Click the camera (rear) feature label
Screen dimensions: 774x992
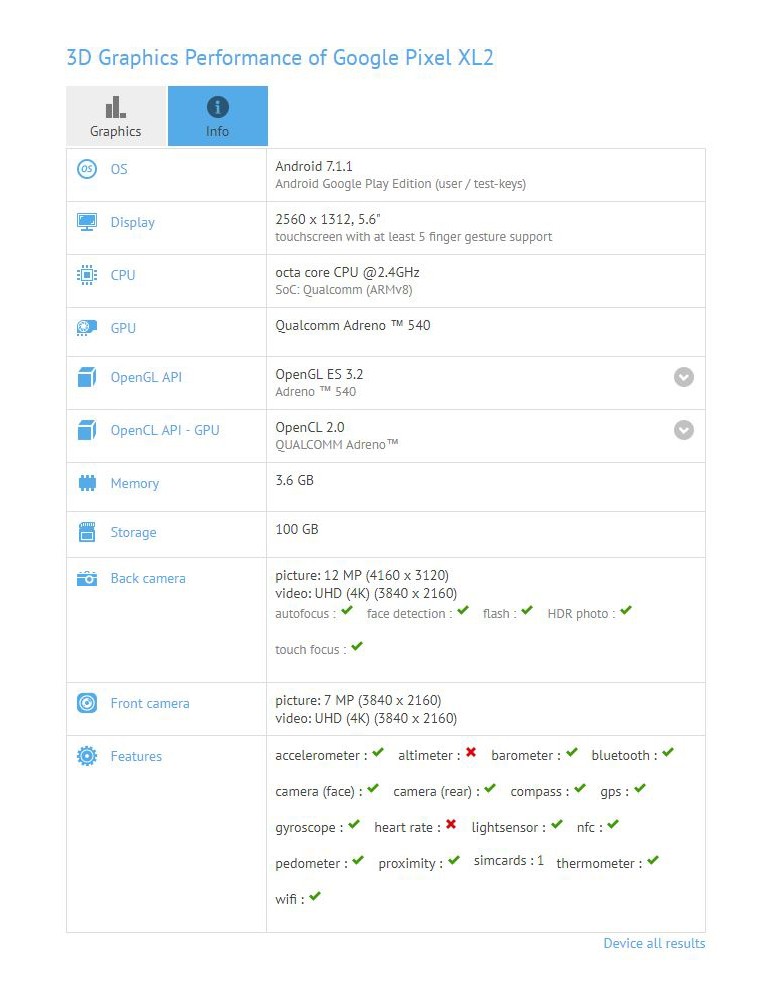(x=436, y=791)
